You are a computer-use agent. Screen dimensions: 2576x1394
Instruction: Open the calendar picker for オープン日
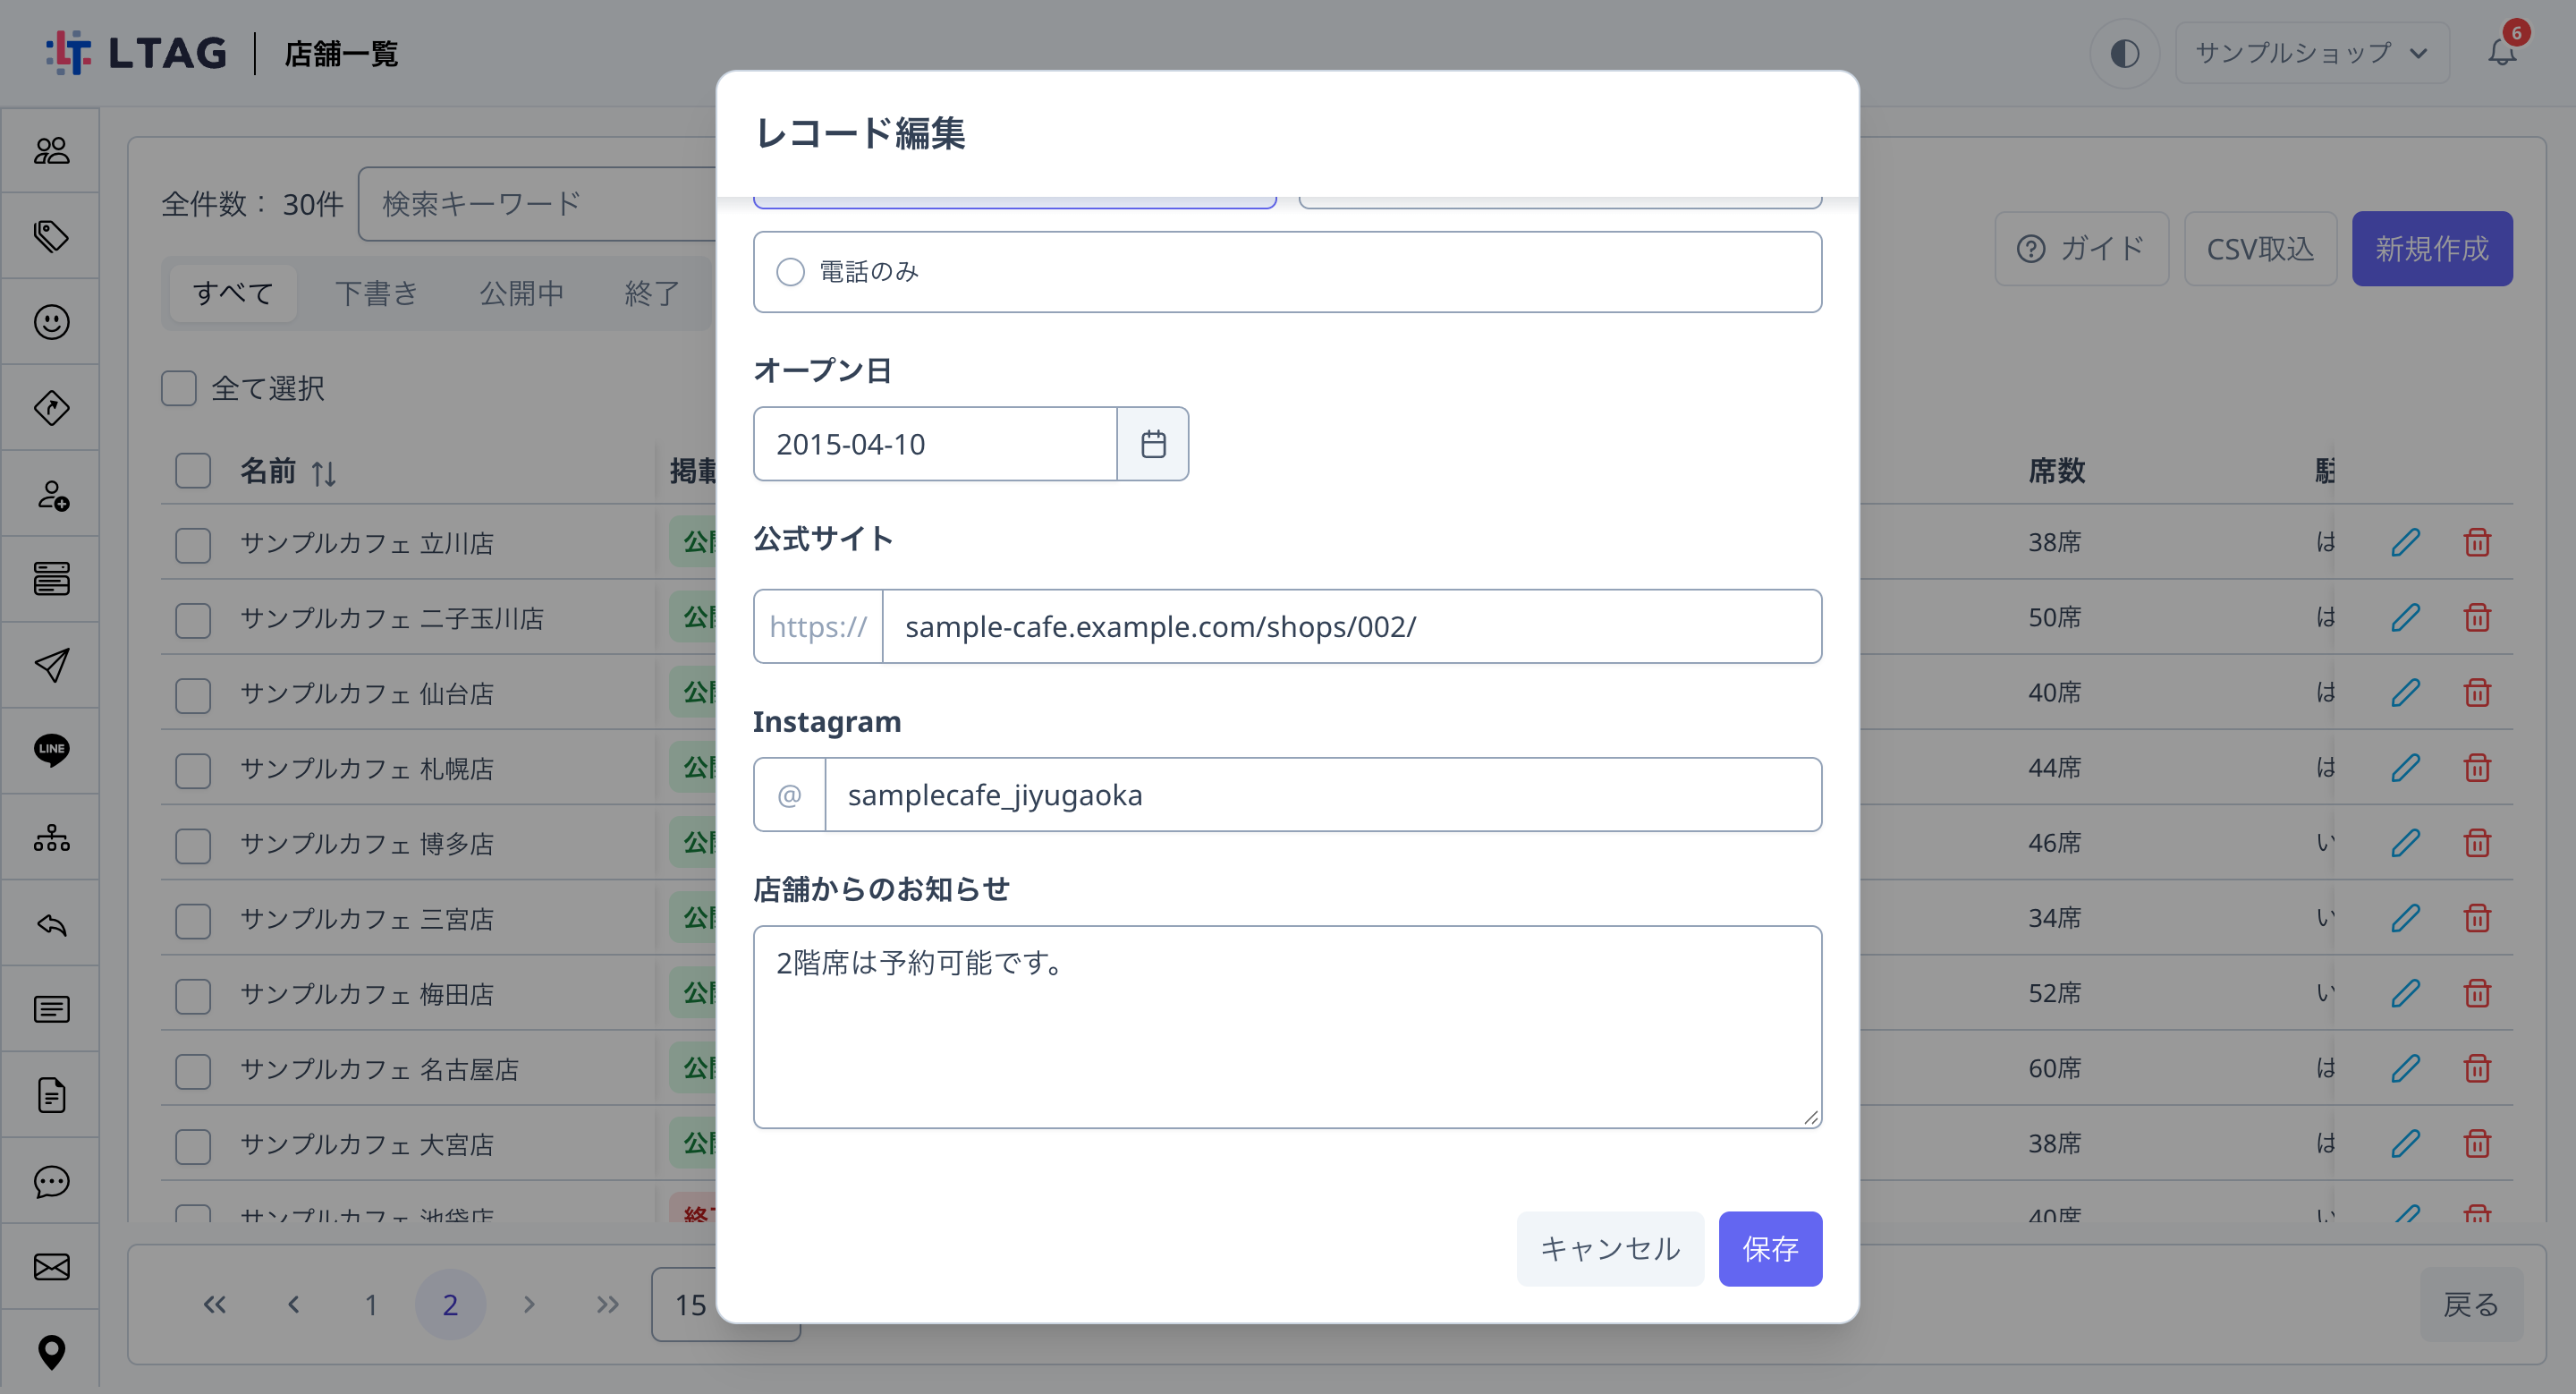click(x=1153, y=444)
